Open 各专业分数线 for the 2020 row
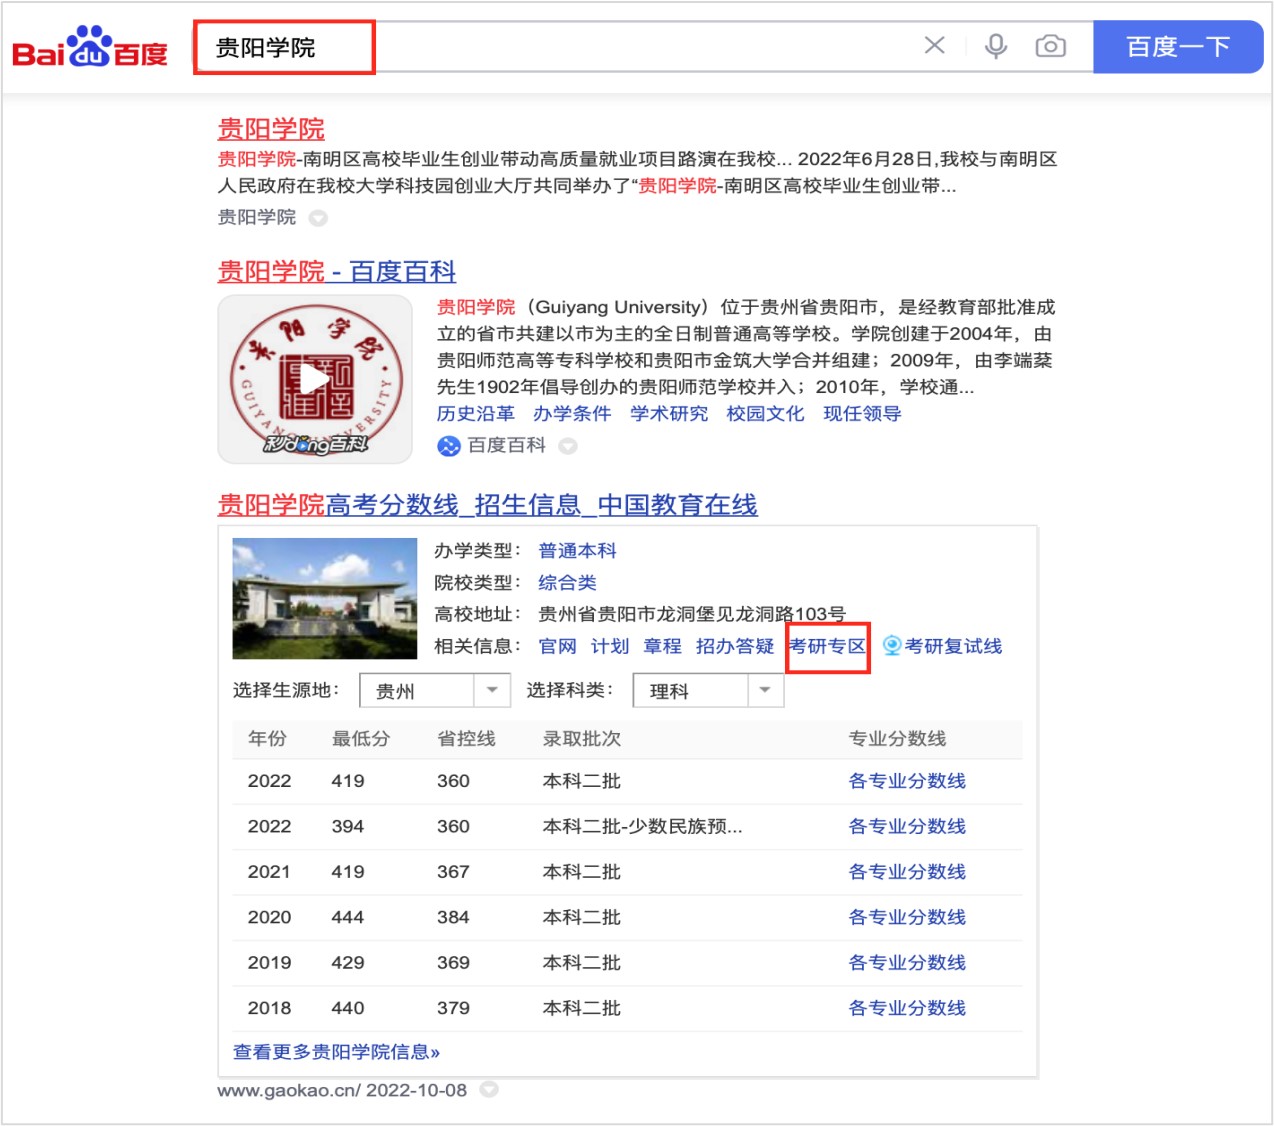The height and width of the screenshot is (1126, 1274). coord(907,917)
